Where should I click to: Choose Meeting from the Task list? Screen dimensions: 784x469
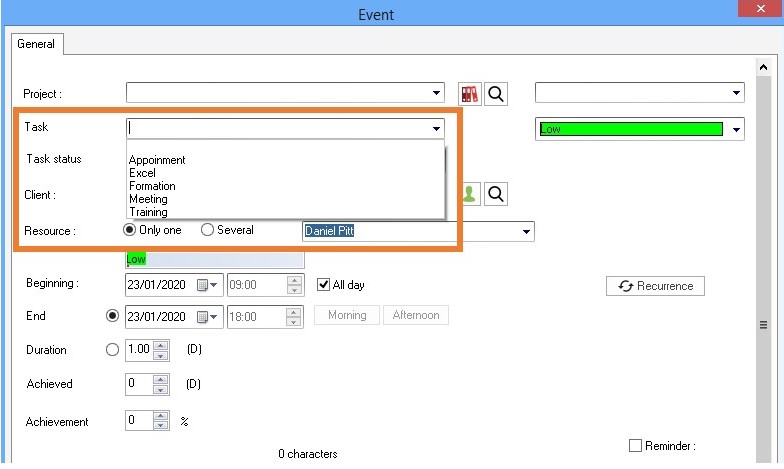148,199
